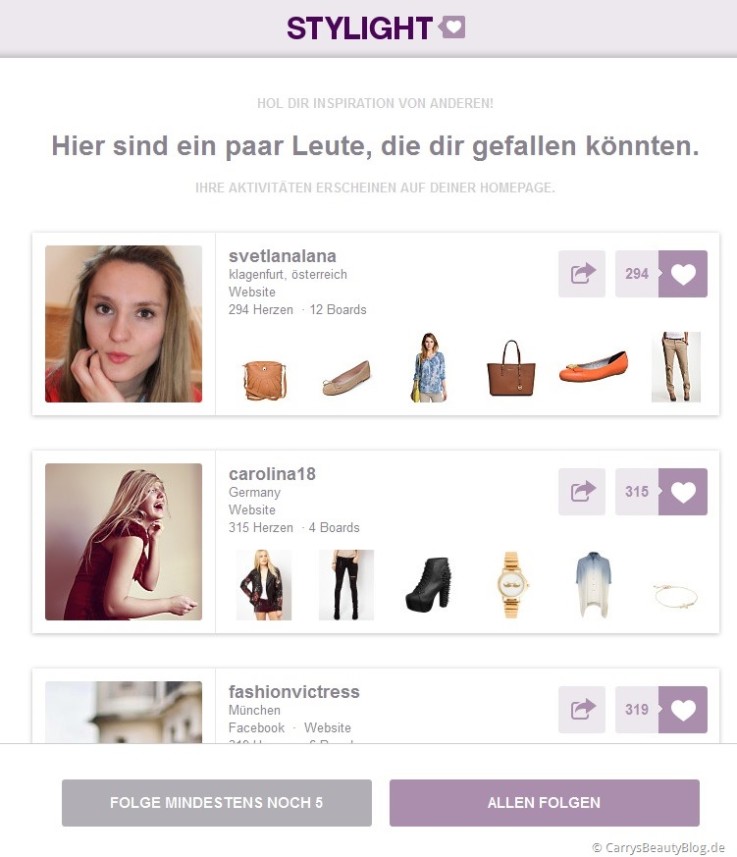The height and width of the screenshot is (857, 737).
Task: Toggle the heart follow button for carolina18
Action: click(x=683, y=491)
